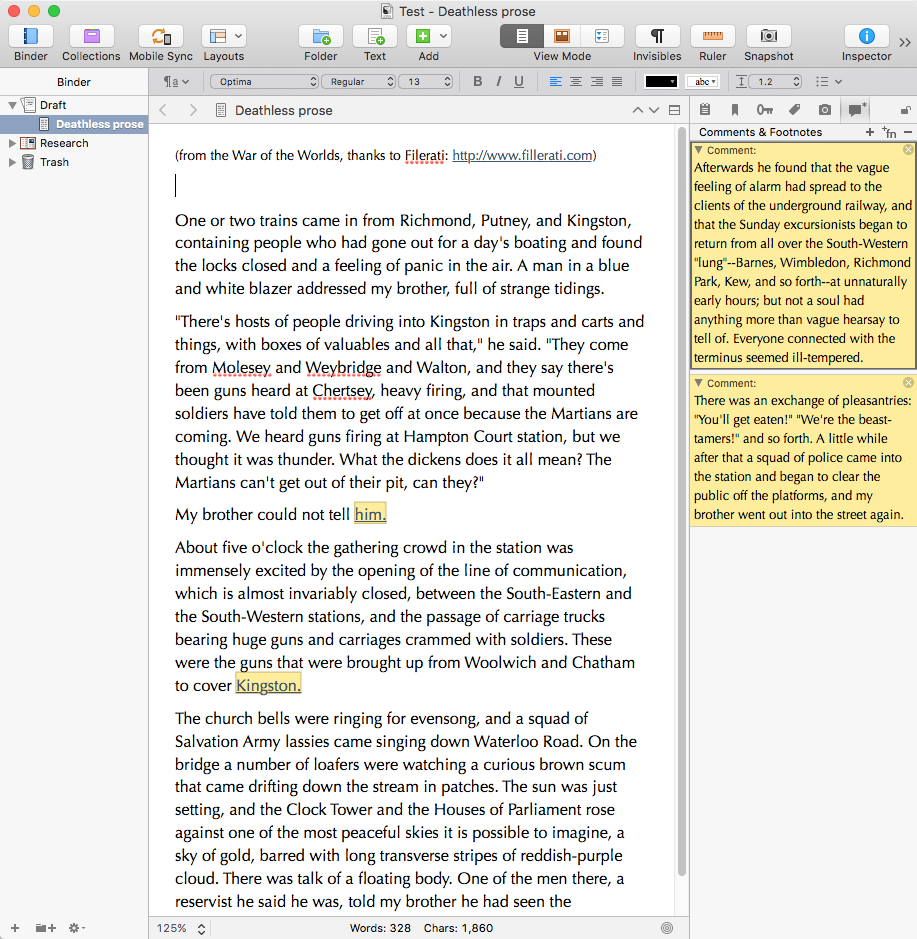Open the Collections toolbar button
Image resolution: width=917 pixels, height=939 pixels.
[91, 37]
